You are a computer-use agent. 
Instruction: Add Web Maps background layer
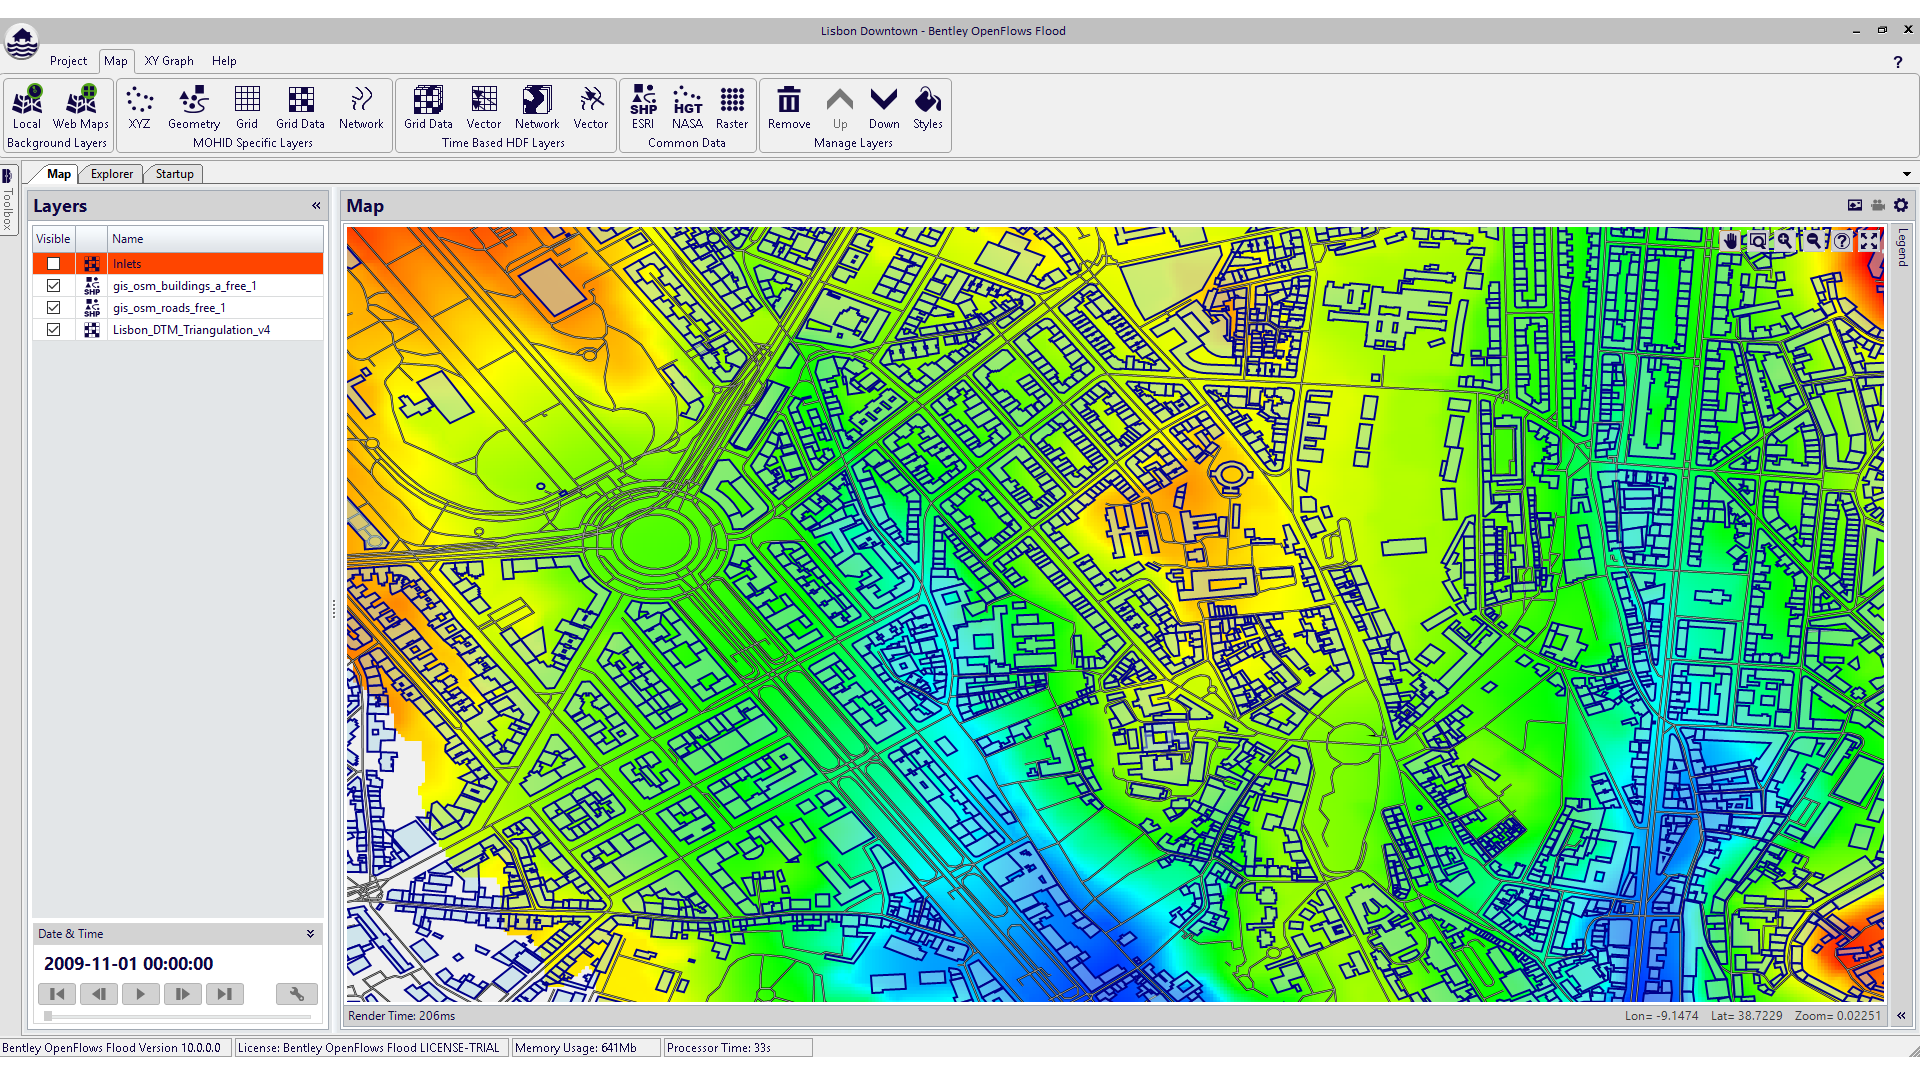pos(81,108)
